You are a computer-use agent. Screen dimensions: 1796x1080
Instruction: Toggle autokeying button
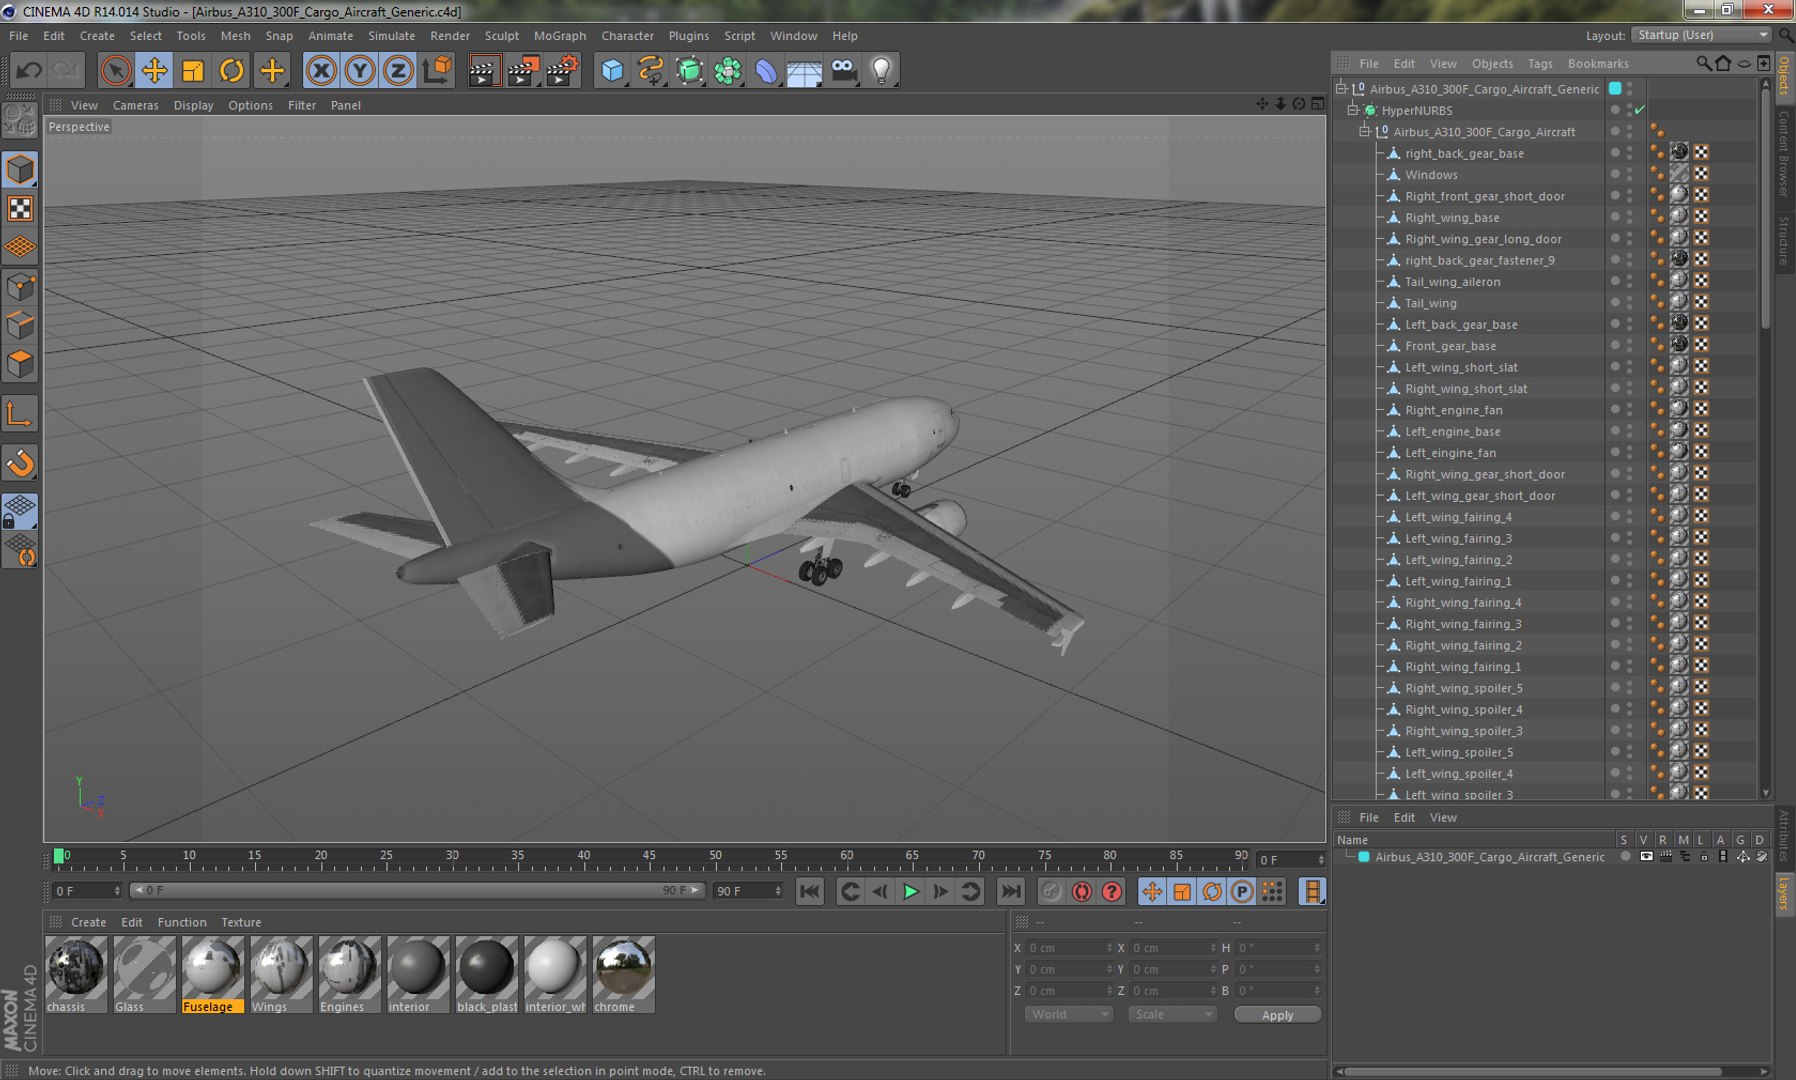coord(1082,892)
